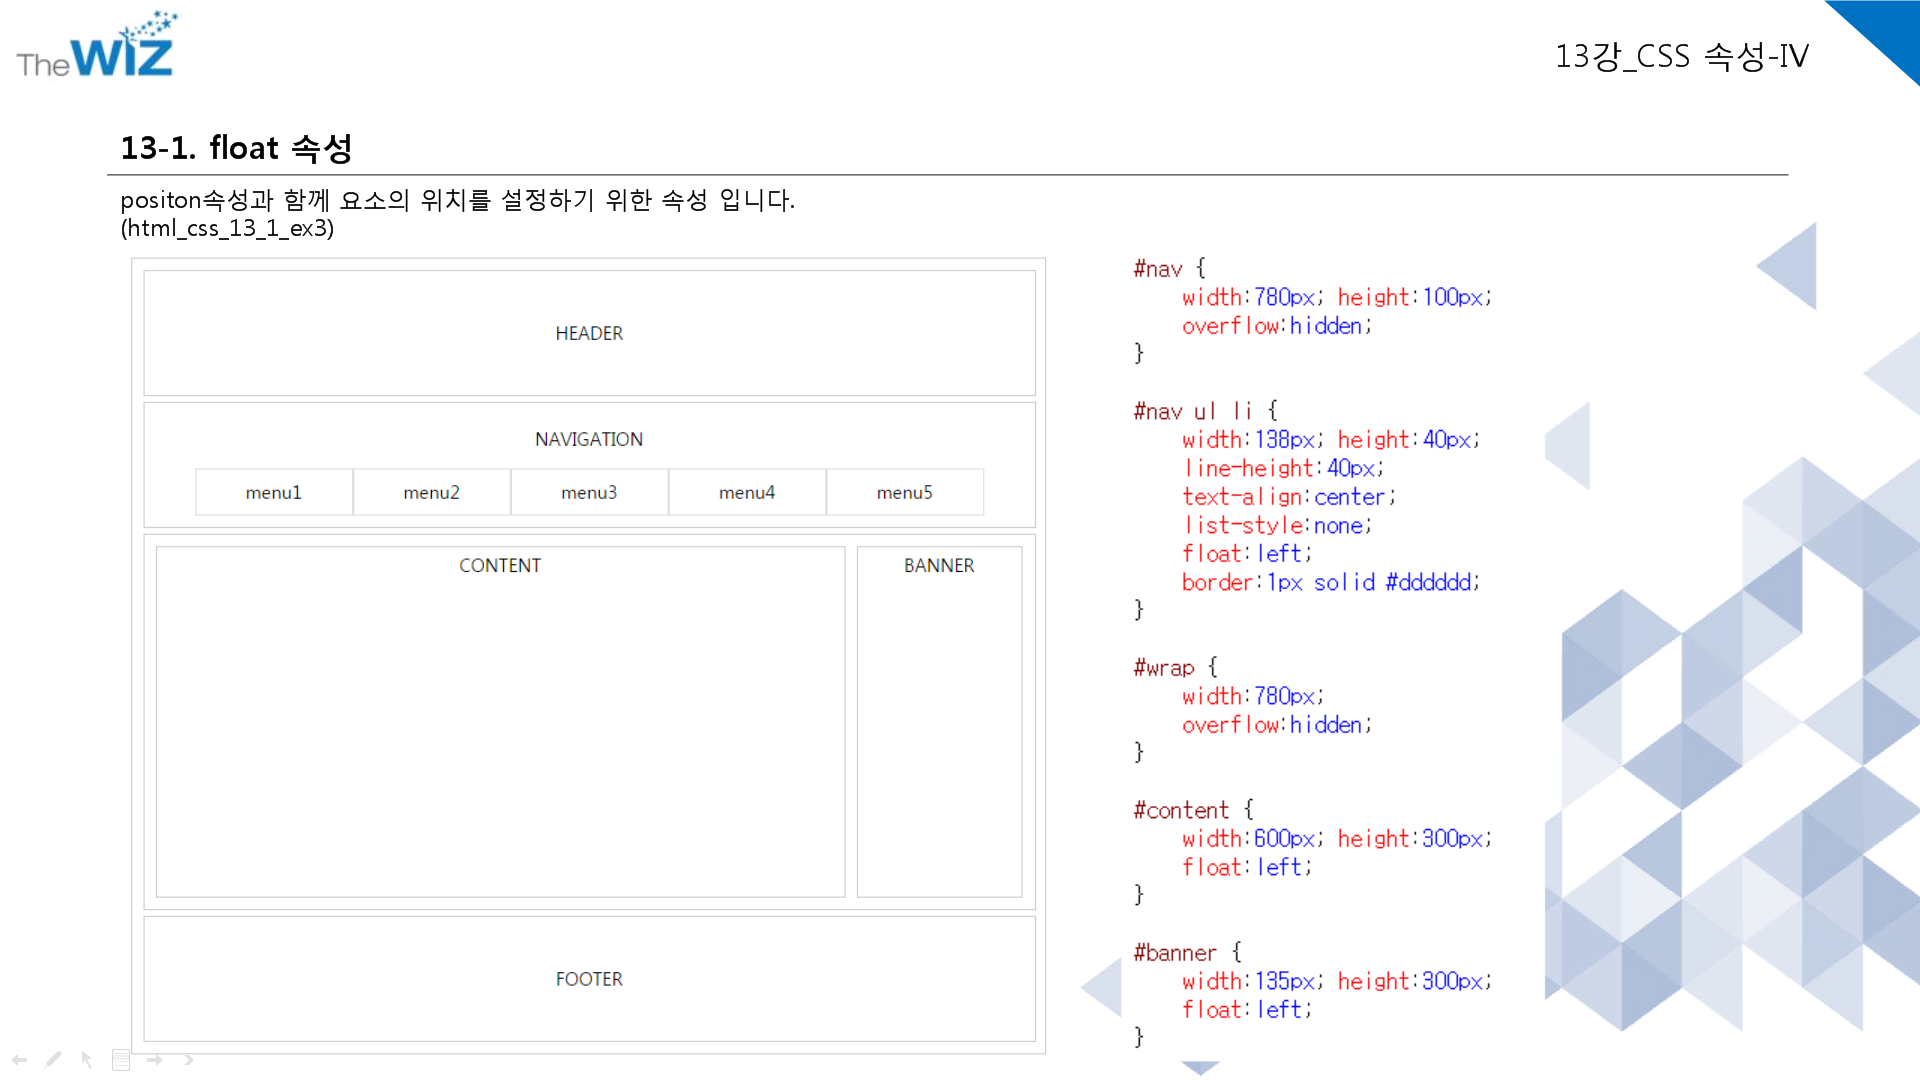The width and height of the screenshot is (1920, 1080).
Task: Open the slide list menu icon
Action: [x=121, y=1059]
